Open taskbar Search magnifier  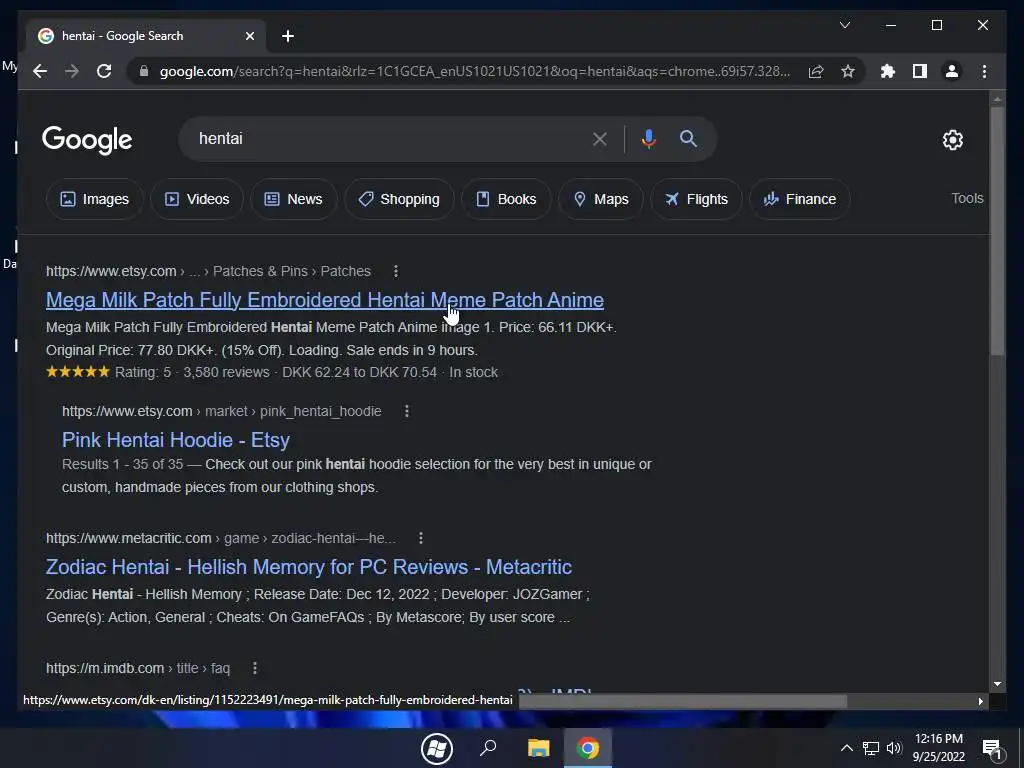[x=488, y=748]
